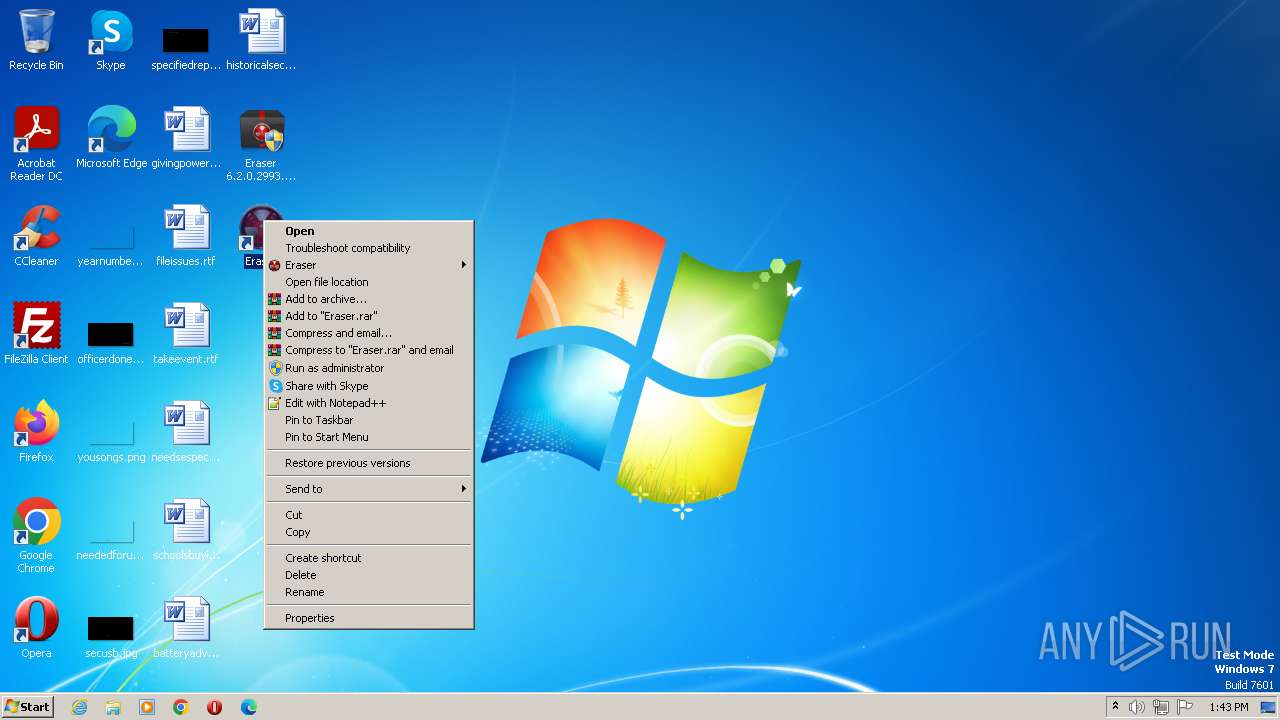
Task: Choose Open file location
Action: pos(369,282)
